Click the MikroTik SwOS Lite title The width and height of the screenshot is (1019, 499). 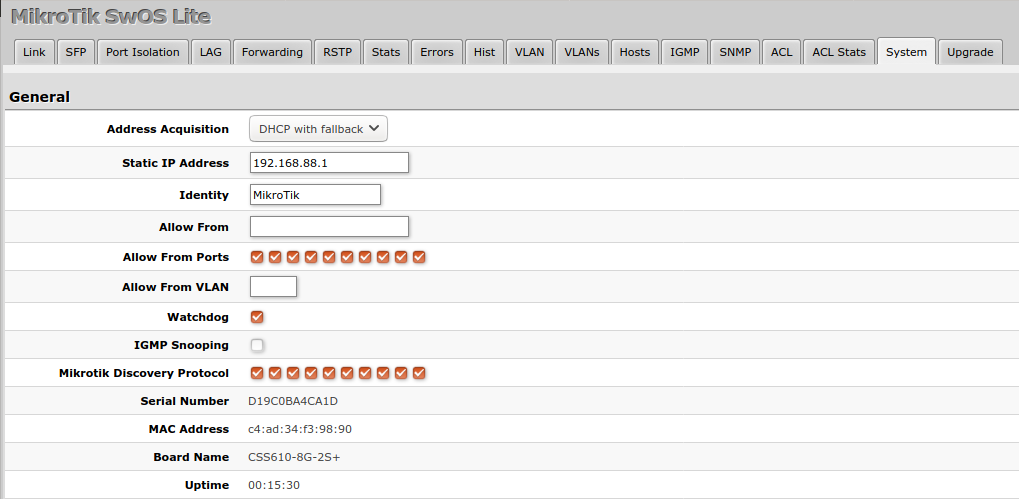(110, 16)
